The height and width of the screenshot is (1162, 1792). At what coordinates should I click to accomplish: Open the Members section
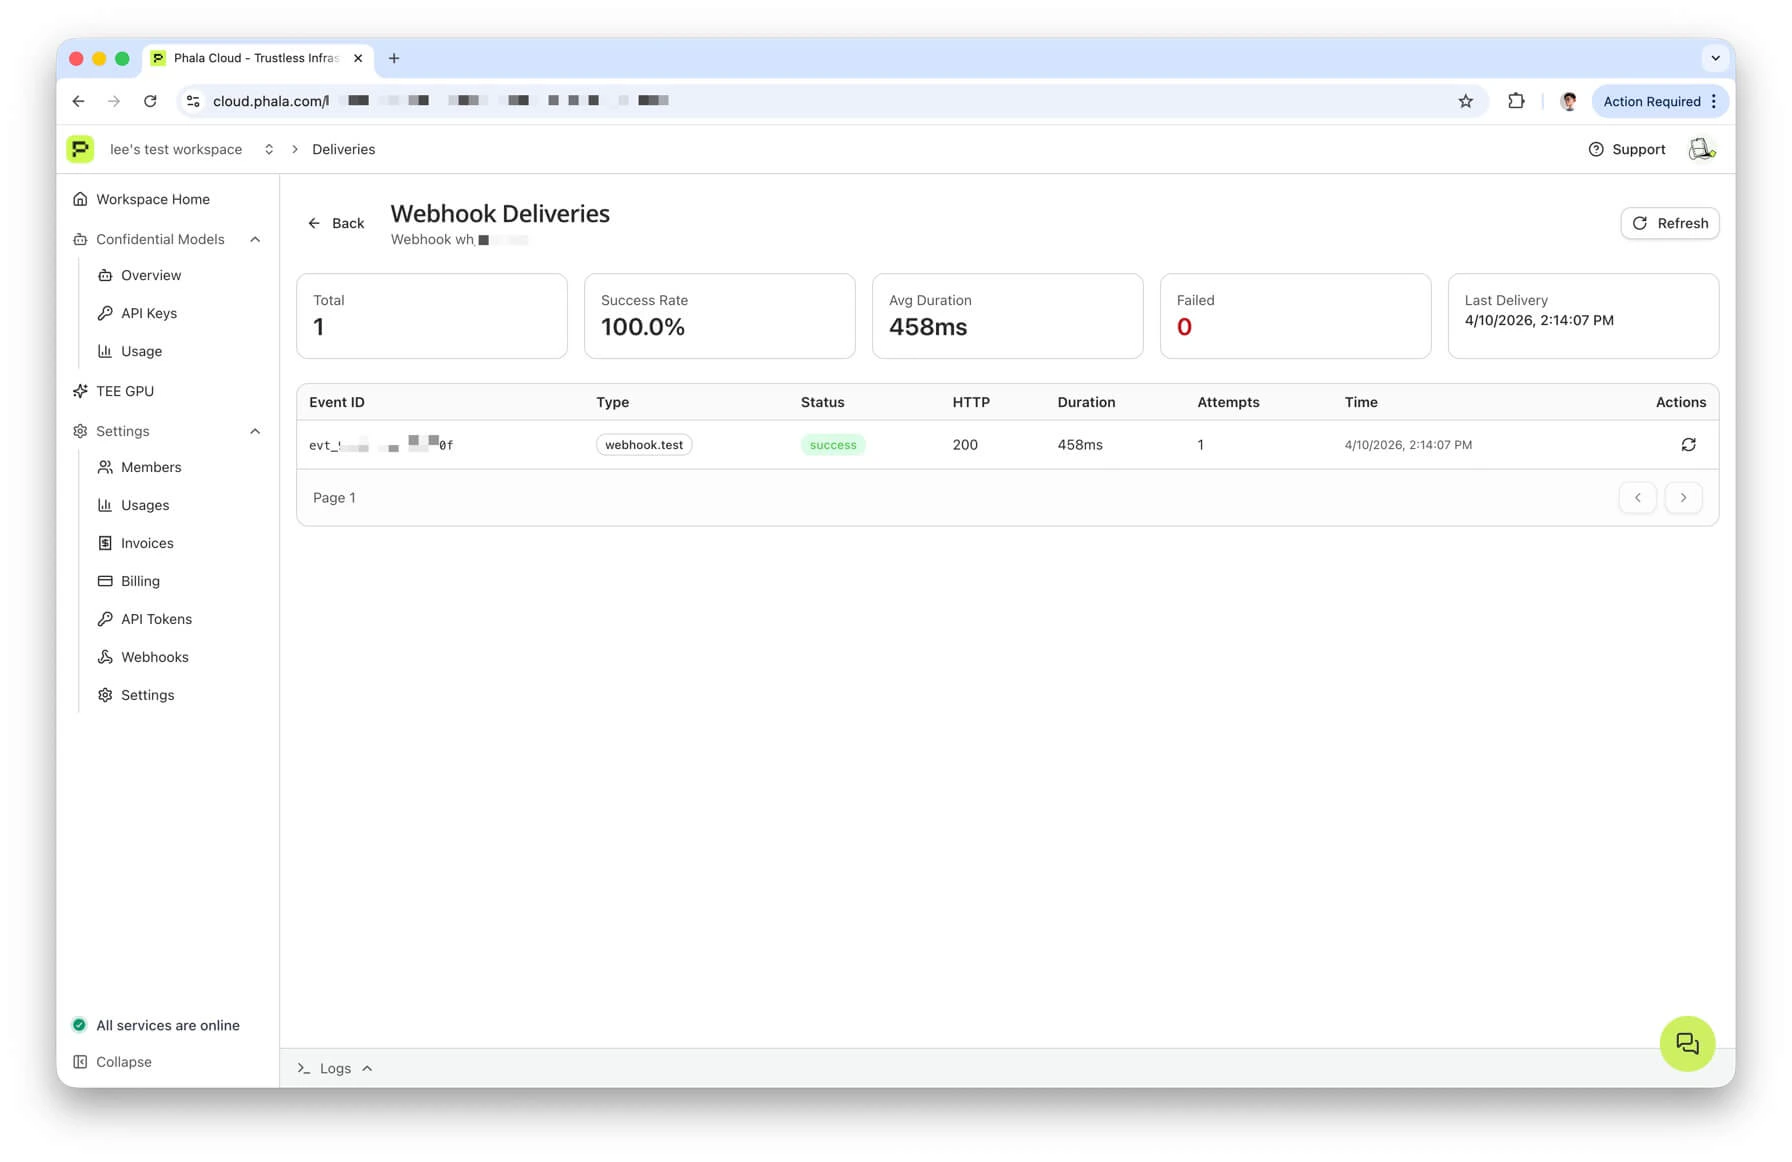(x=151, y=467)
